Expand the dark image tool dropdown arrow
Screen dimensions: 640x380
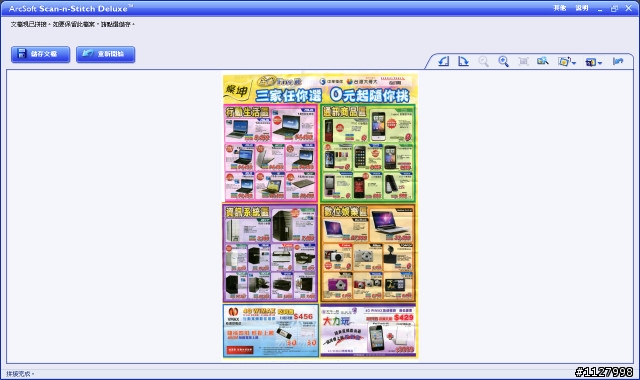pos(600,63)
